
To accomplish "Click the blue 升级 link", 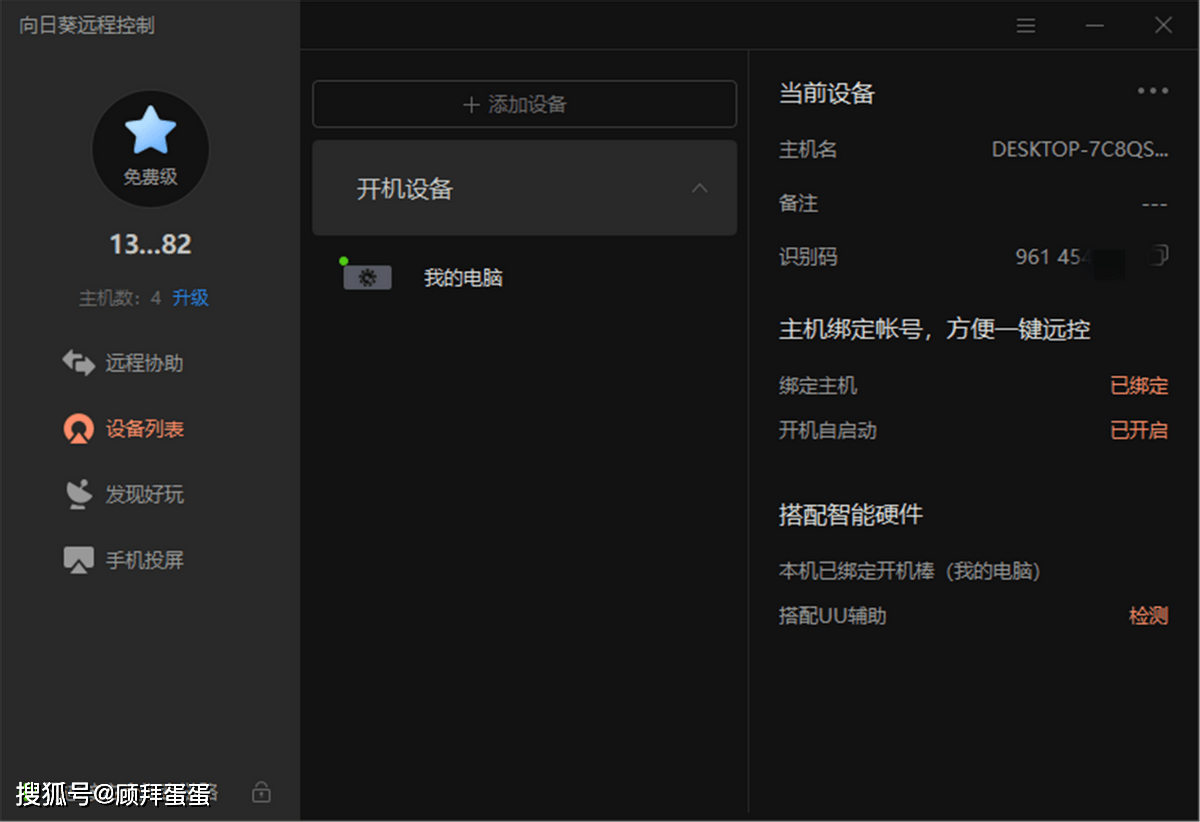I will 190,298.
